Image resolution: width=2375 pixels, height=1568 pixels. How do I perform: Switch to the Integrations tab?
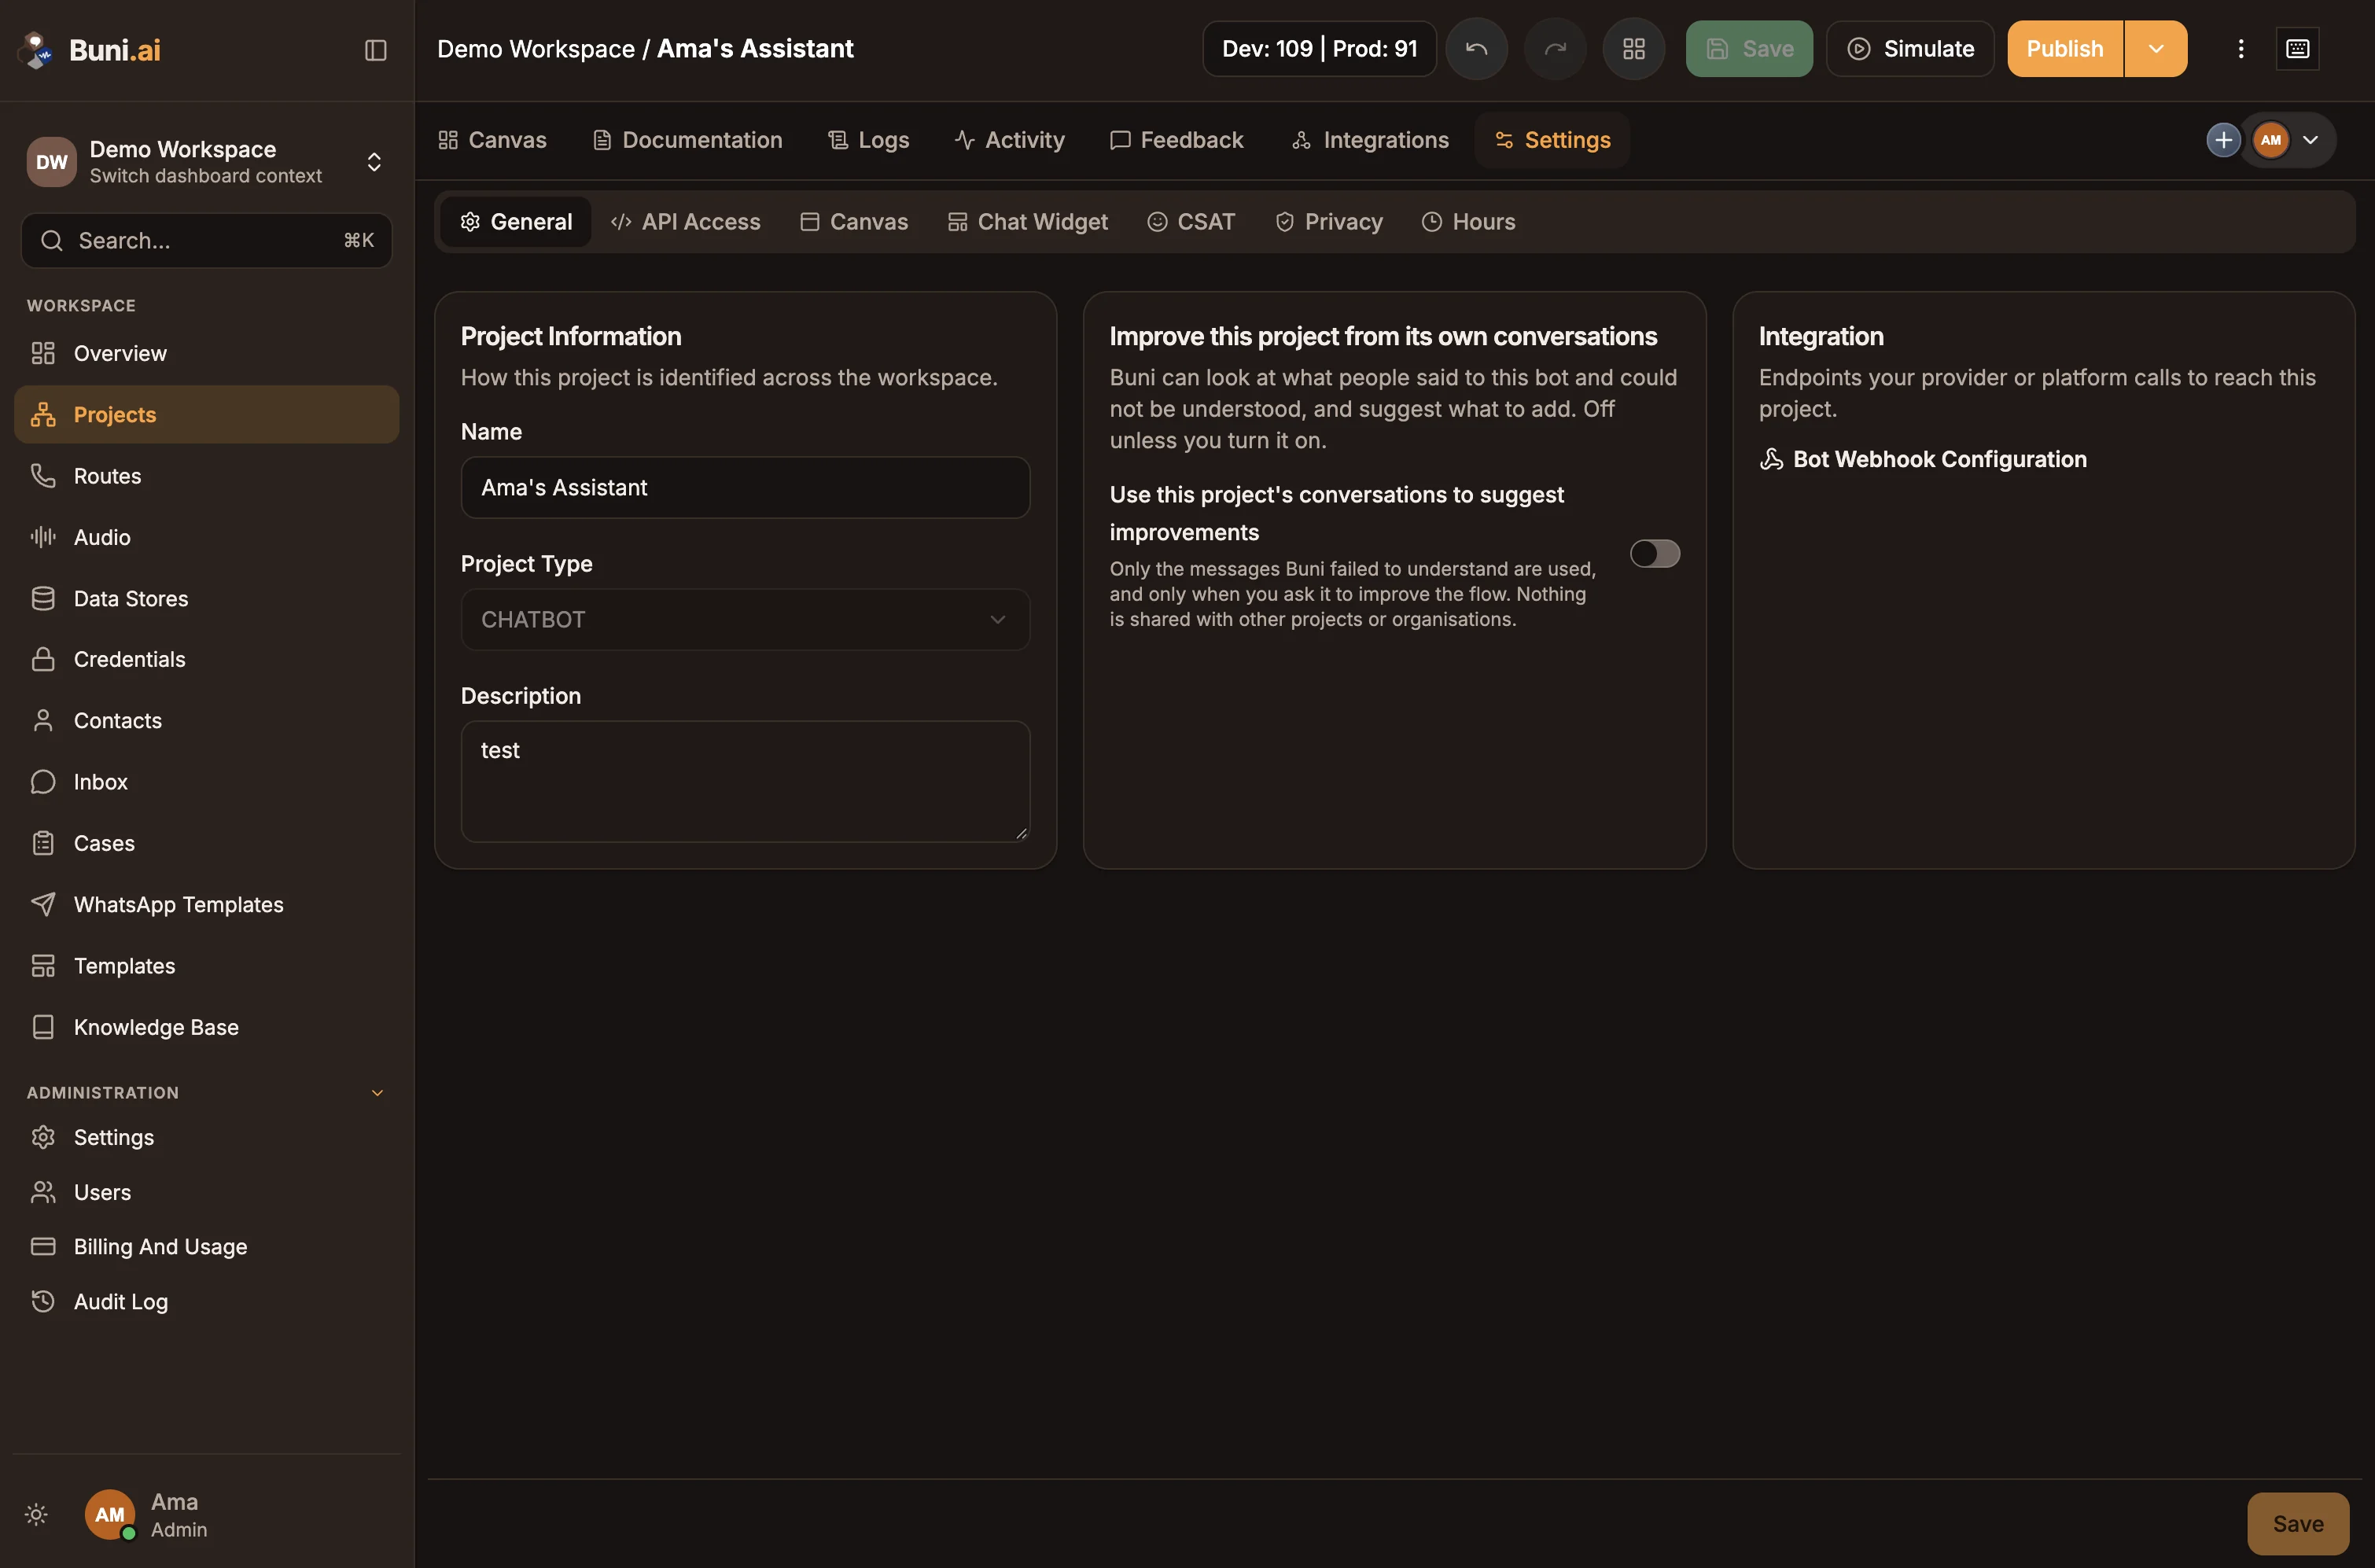[x=1370, y=140]
